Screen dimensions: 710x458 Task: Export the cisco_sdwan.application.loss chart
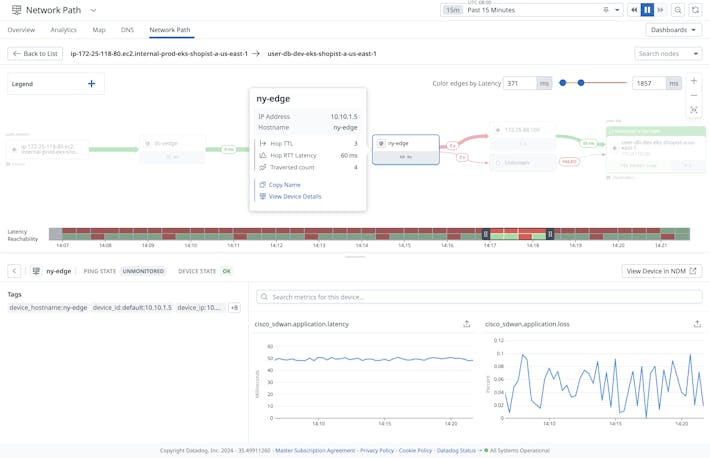[x=697, y=324]
